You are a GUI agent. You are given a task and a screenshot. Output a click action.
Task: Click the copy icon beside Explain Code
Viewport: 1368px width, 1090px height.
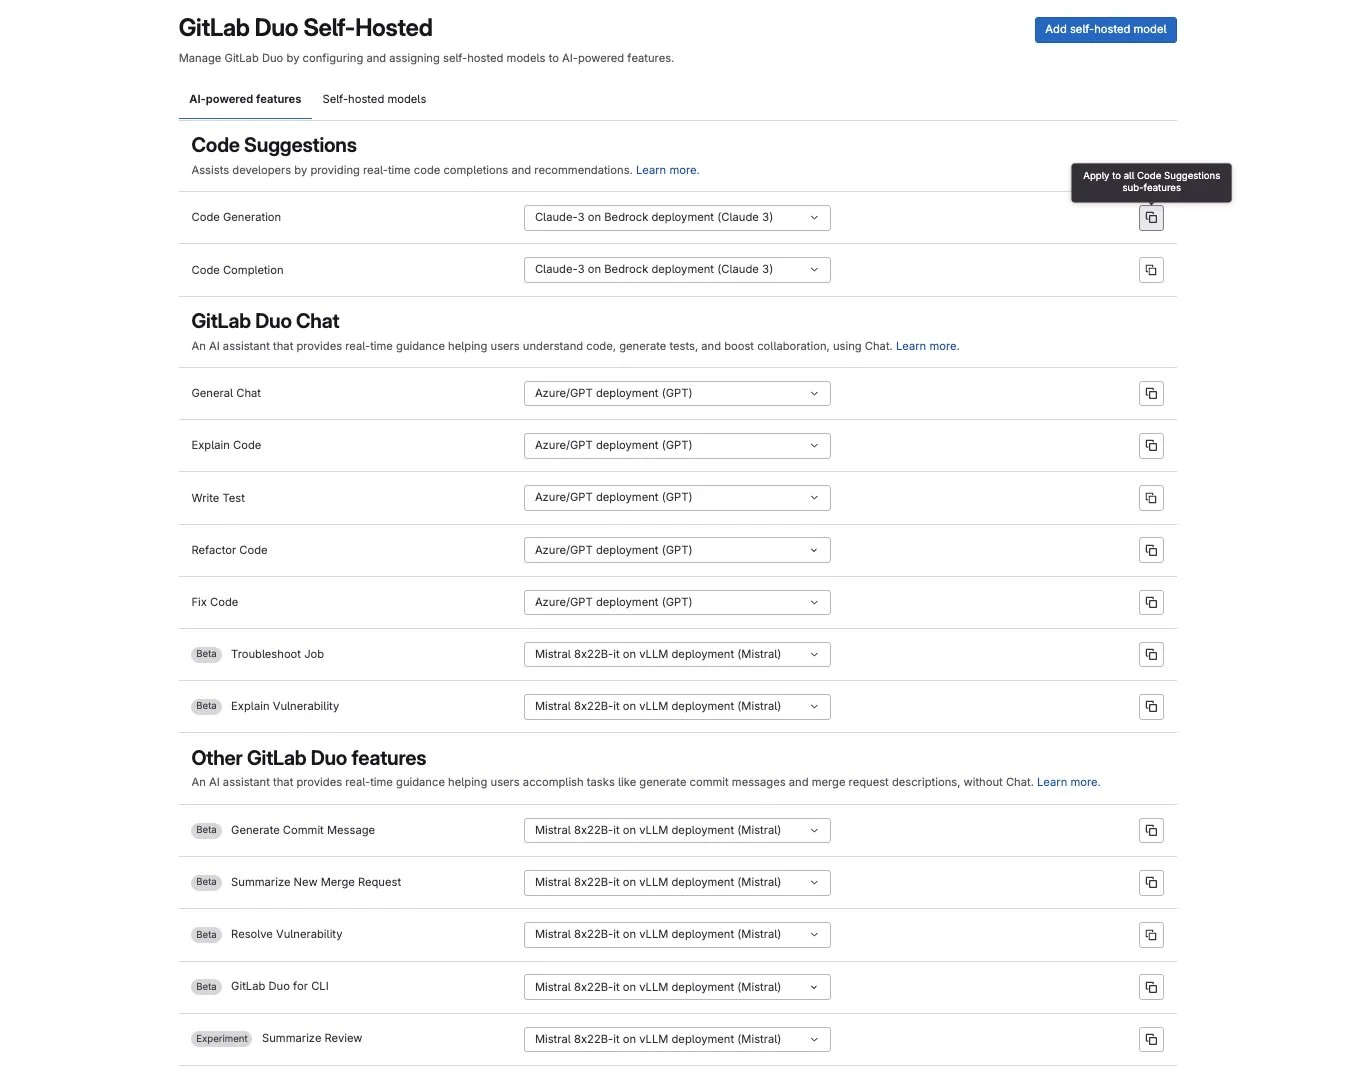click(x=1151, y=445)
